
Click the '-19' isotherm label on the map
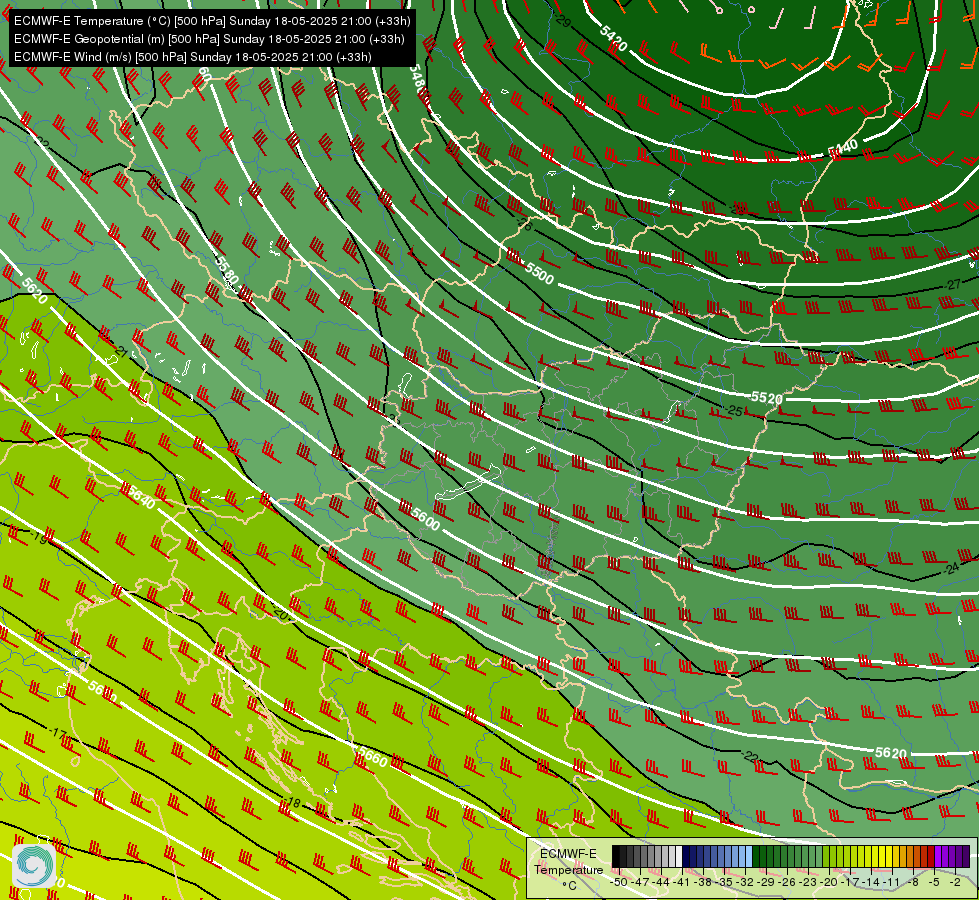tap(39, 537)
